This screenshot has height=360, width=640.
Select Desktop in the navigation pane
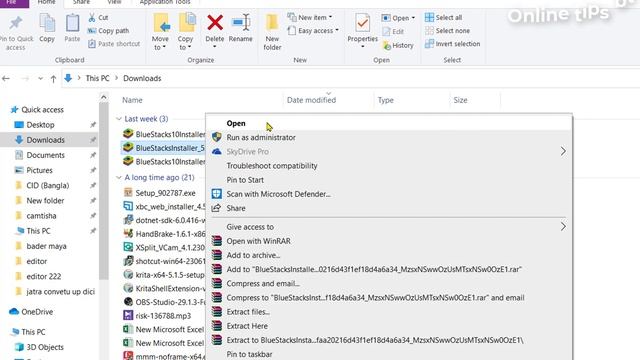40,125
